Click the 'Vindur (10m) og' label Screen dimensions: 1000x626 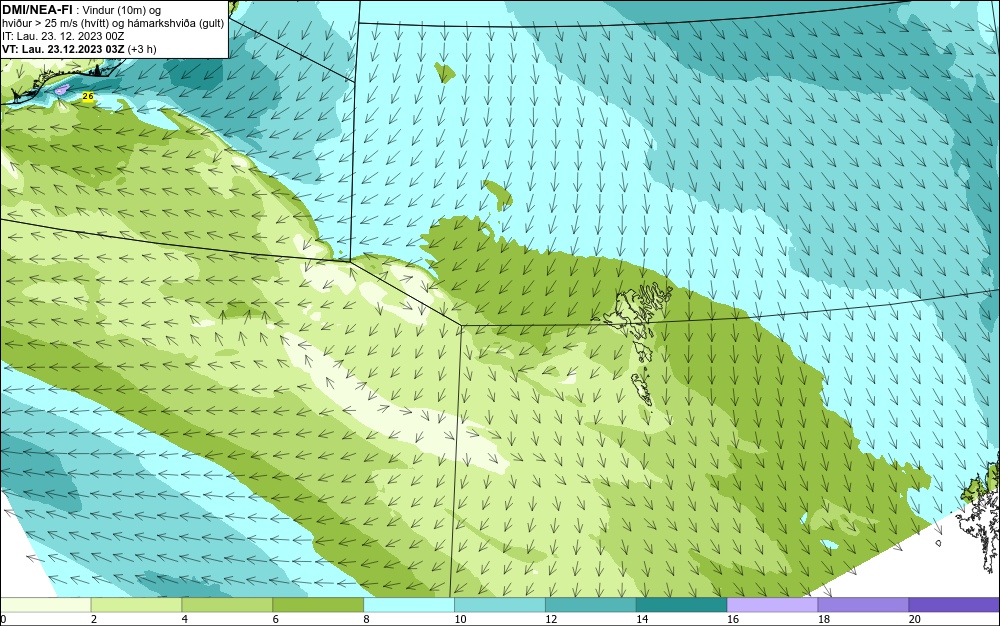[x=122, y=10]
